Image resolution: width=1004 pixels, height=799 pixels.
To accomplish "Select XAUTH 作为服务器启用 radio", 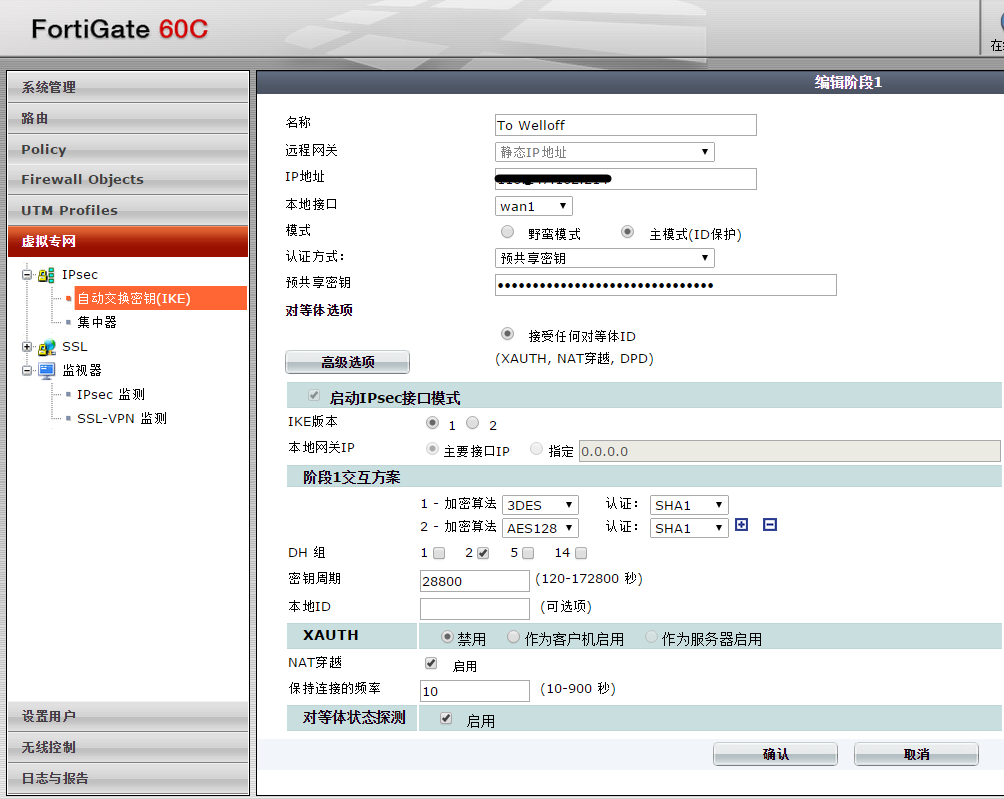I will coord(651,637).
